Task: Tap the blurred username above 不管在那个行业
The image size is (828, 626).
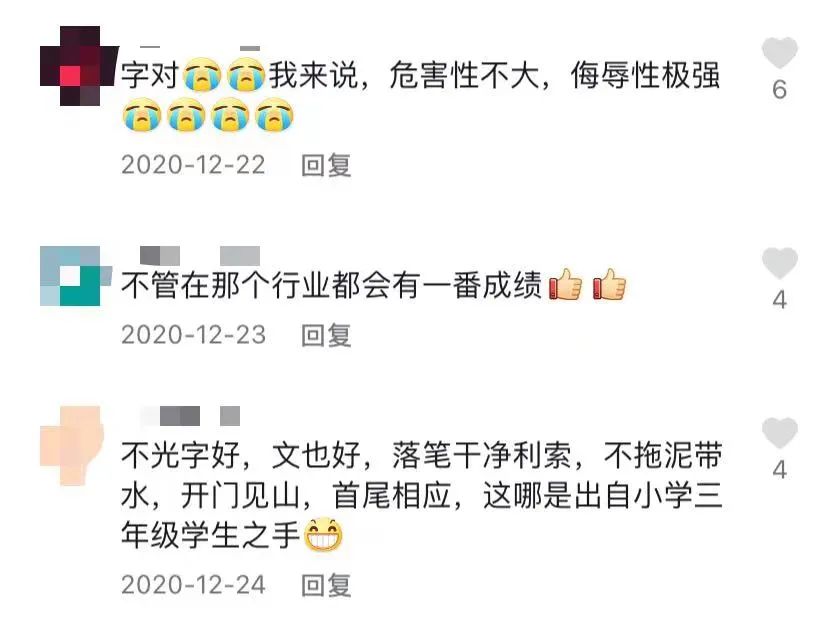Action: point(200,256)
